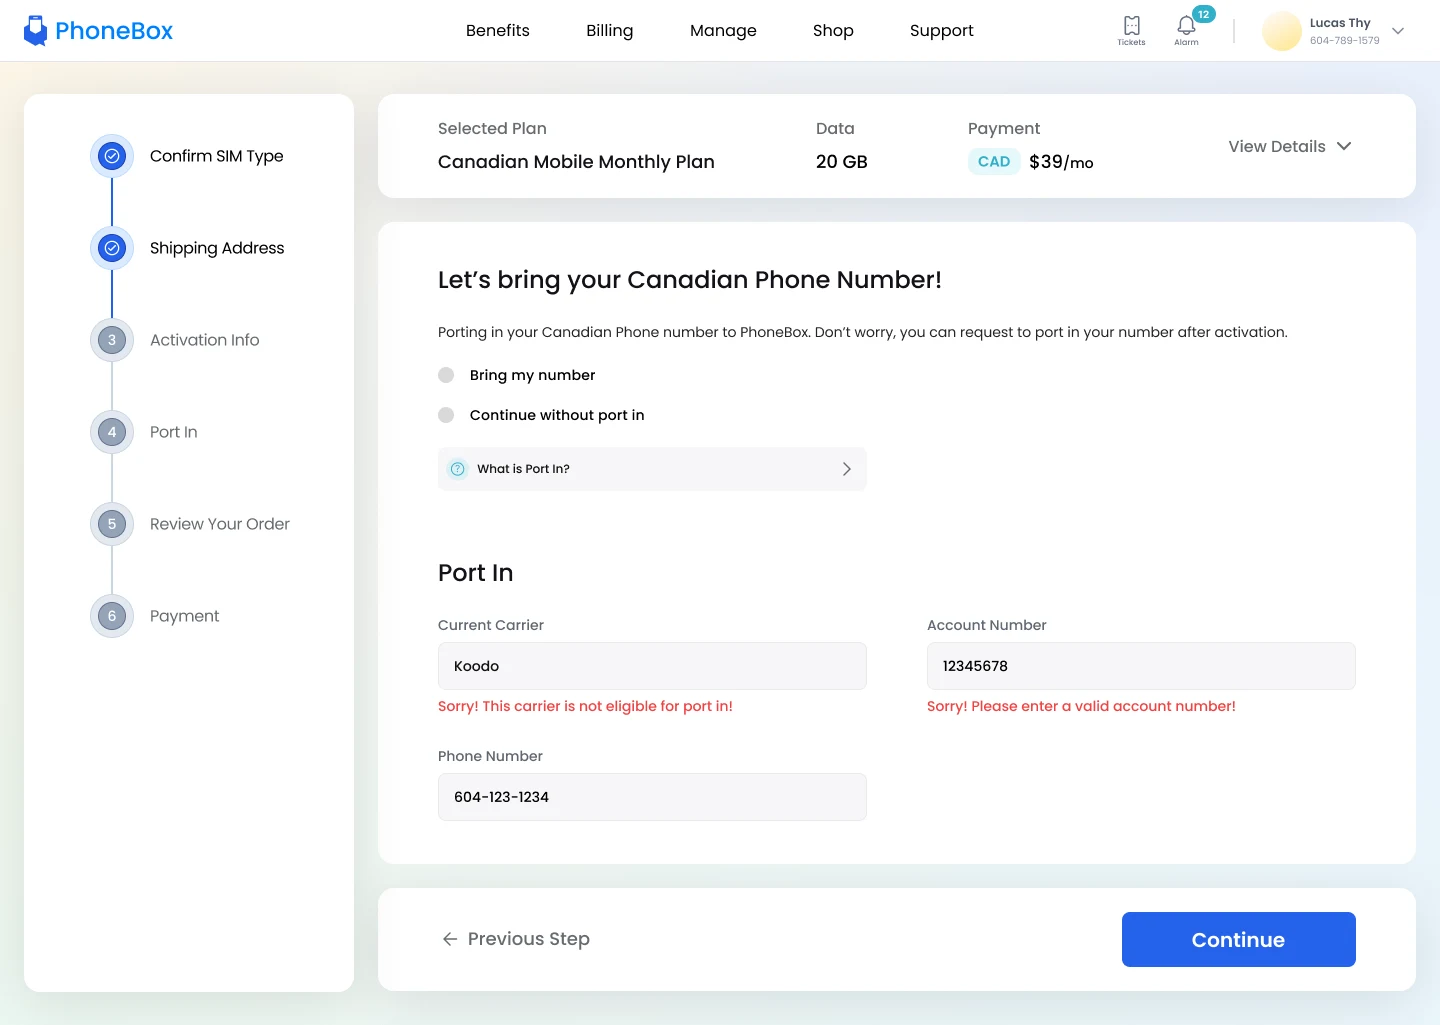This screenshot has height=1025, width=1440.
Task: Click the Port In step label in sidebar
Action: point(174,432)
